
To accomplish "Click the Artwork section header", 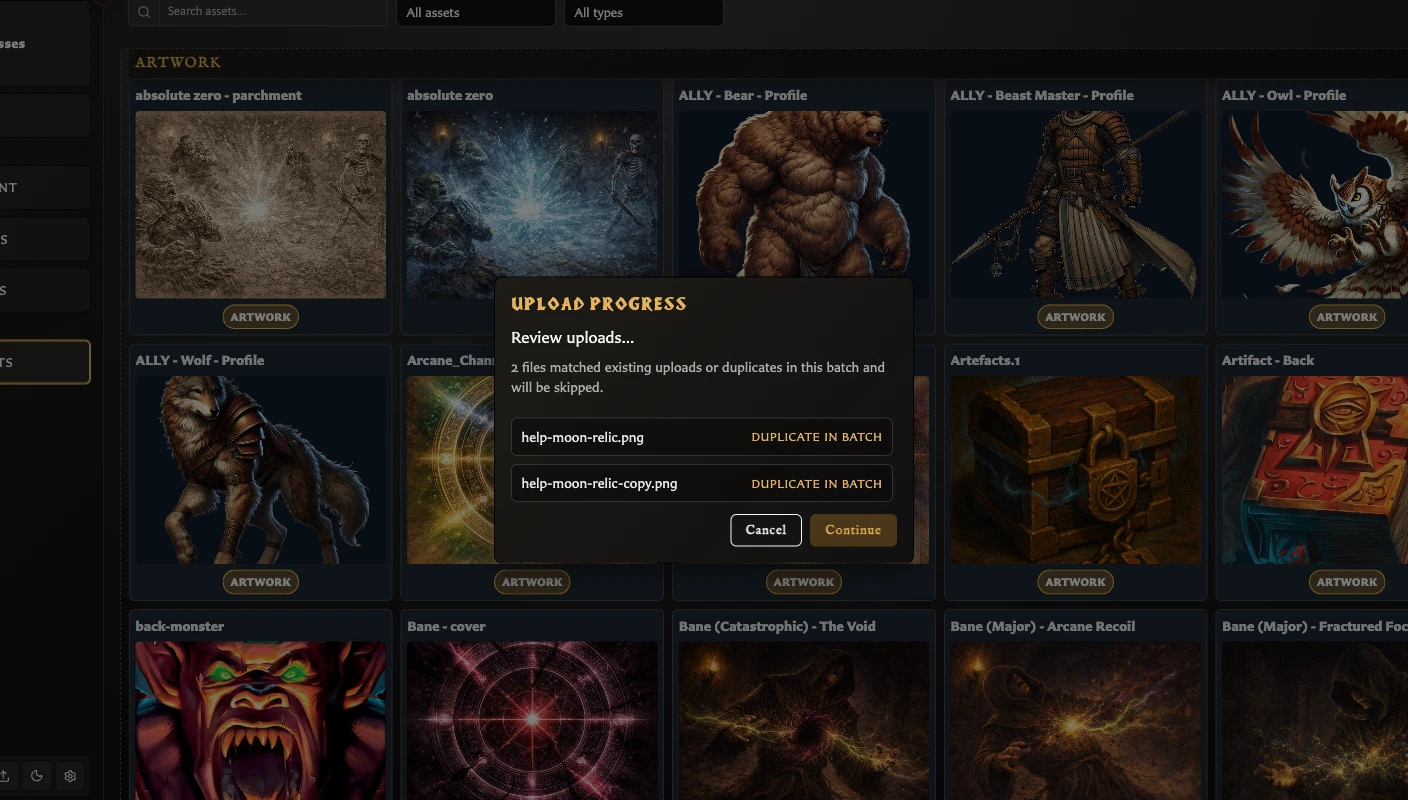I will pyautogui.click(x=178, y=62).
